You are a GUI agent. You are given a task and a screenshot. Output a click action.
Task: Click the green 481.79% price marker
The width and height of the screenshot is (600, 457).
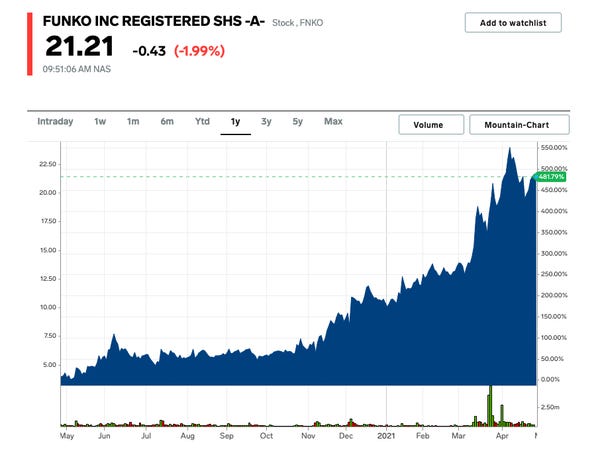click(550, 177)
